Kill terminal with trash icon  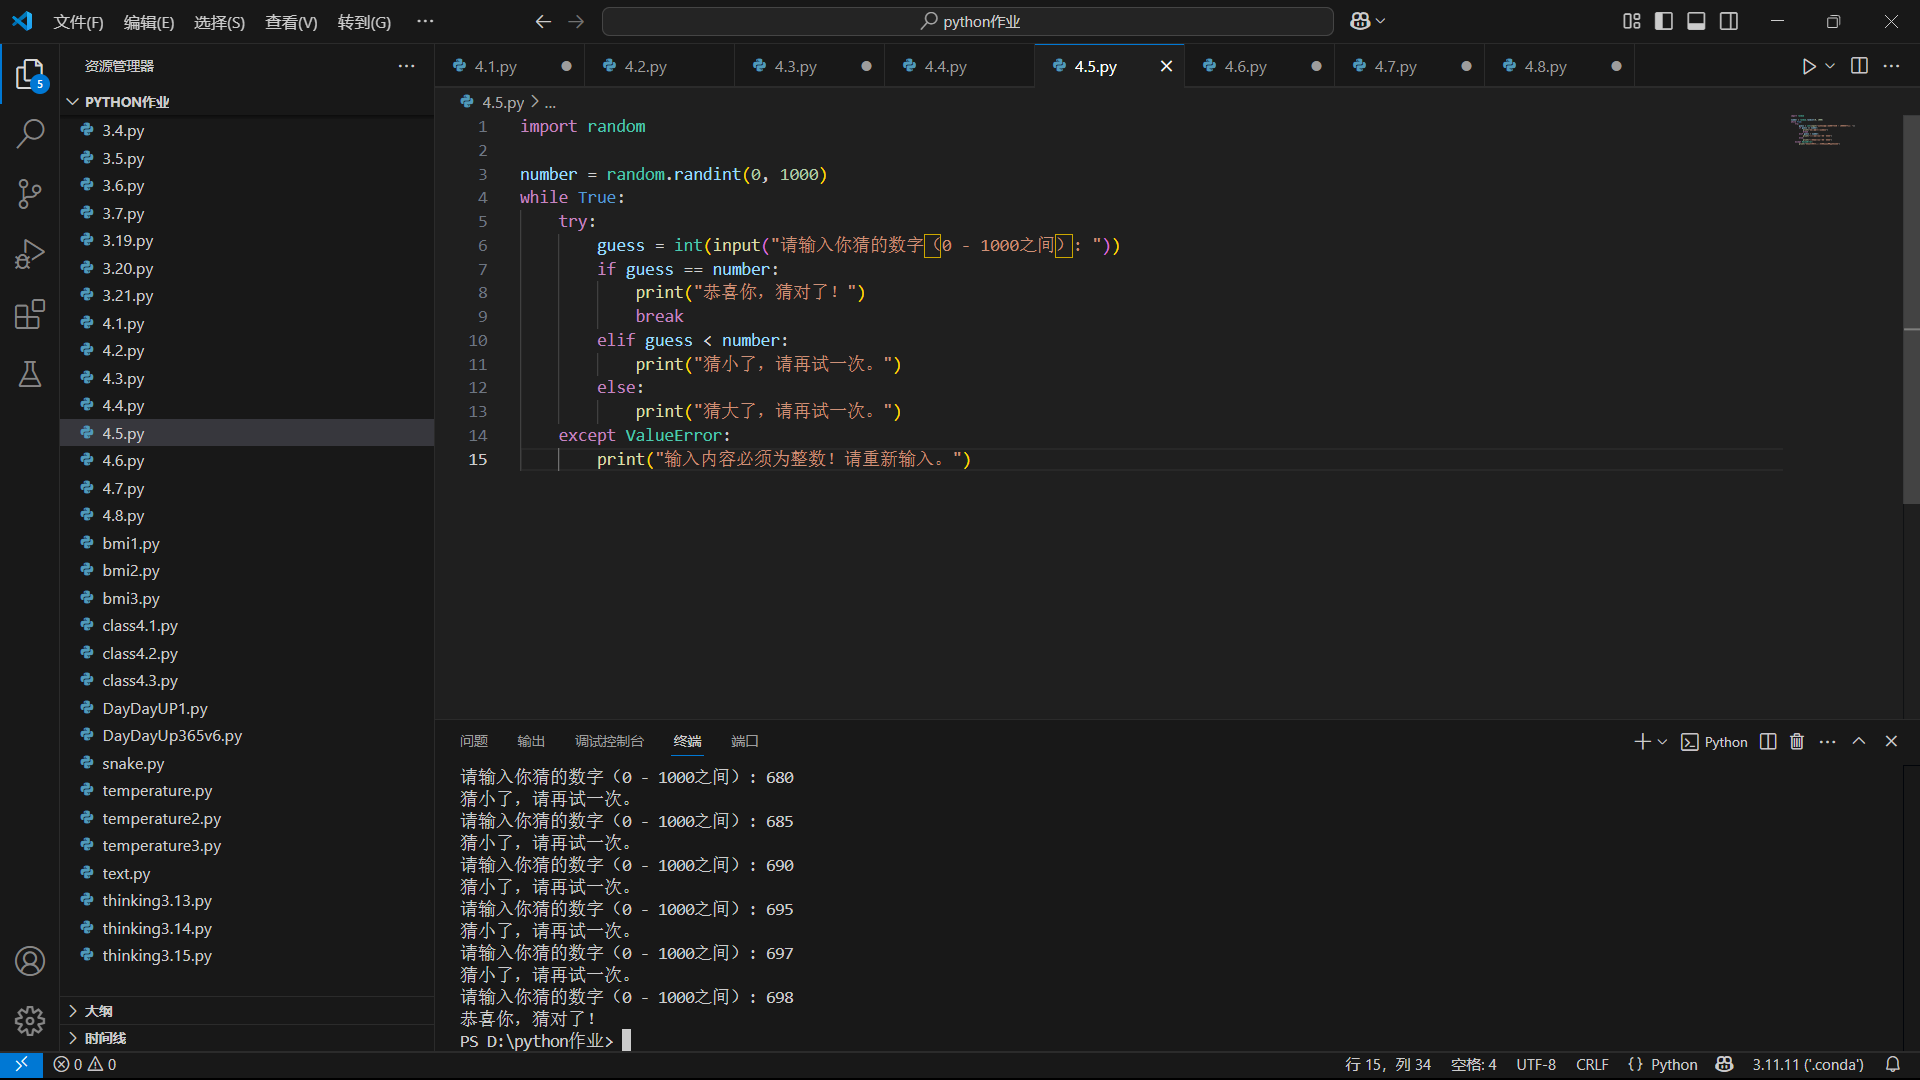click(1797, 741)
